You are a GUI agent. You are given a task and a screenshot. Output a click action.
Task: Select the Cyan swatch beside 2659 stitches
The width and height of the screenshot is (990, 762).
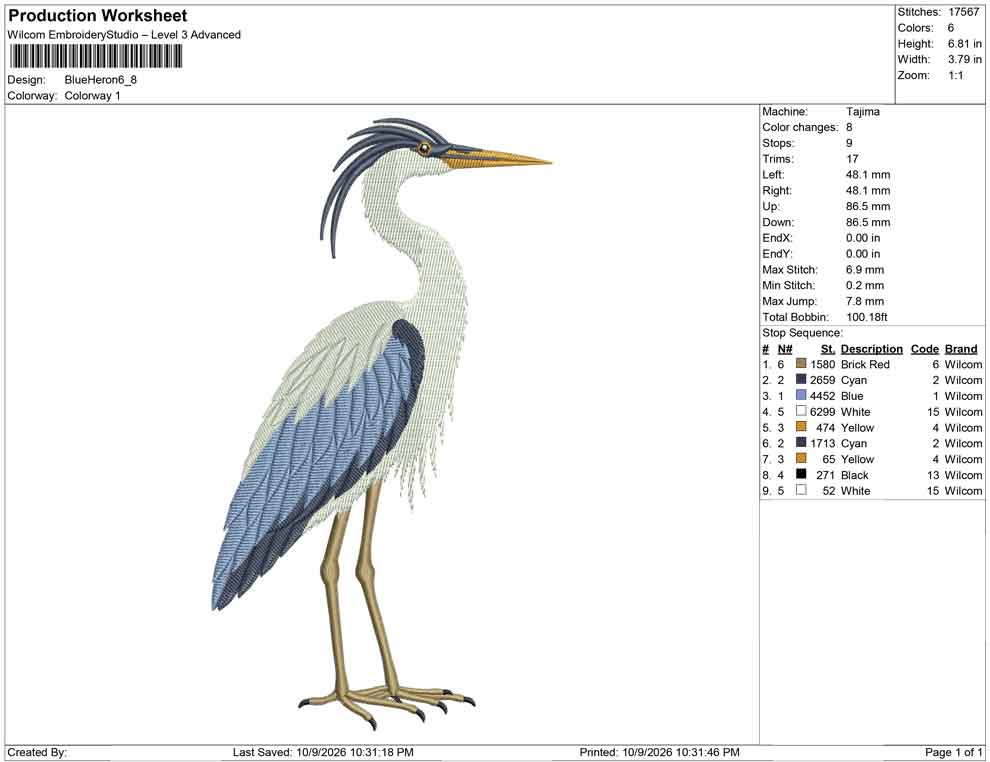801,379
